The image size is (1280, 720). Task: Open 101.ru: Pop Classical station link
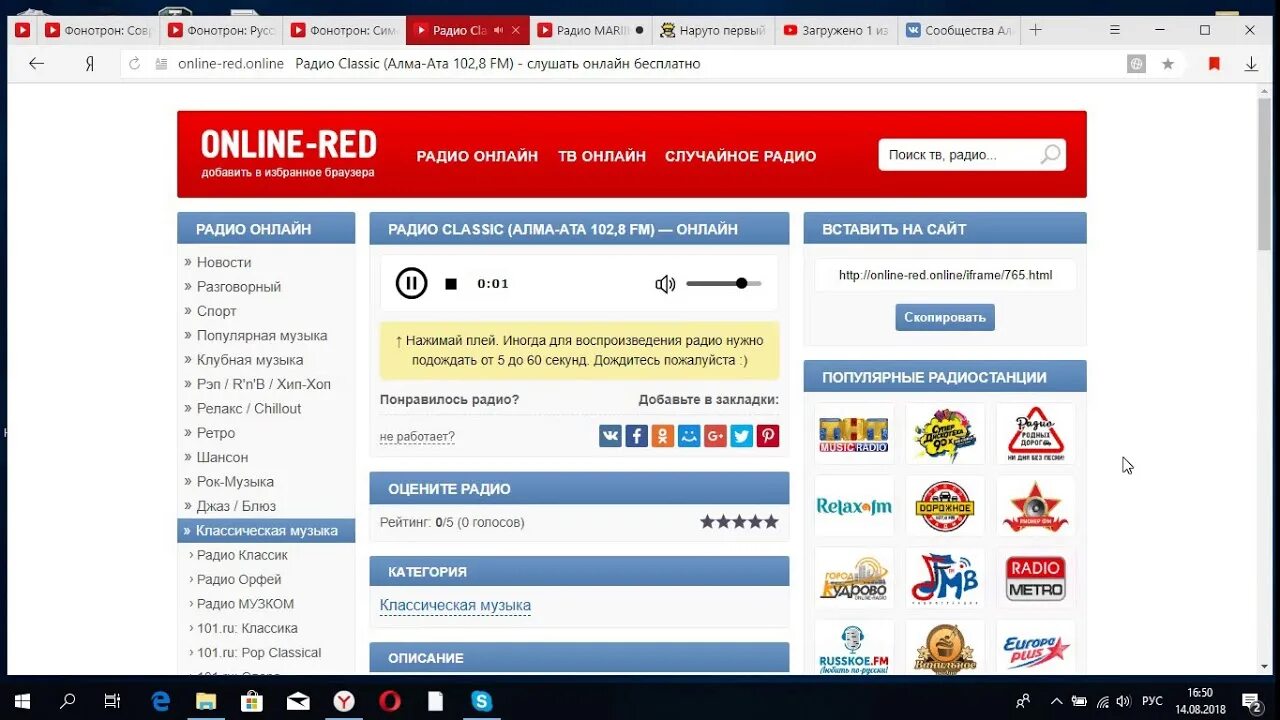(259, 653)
